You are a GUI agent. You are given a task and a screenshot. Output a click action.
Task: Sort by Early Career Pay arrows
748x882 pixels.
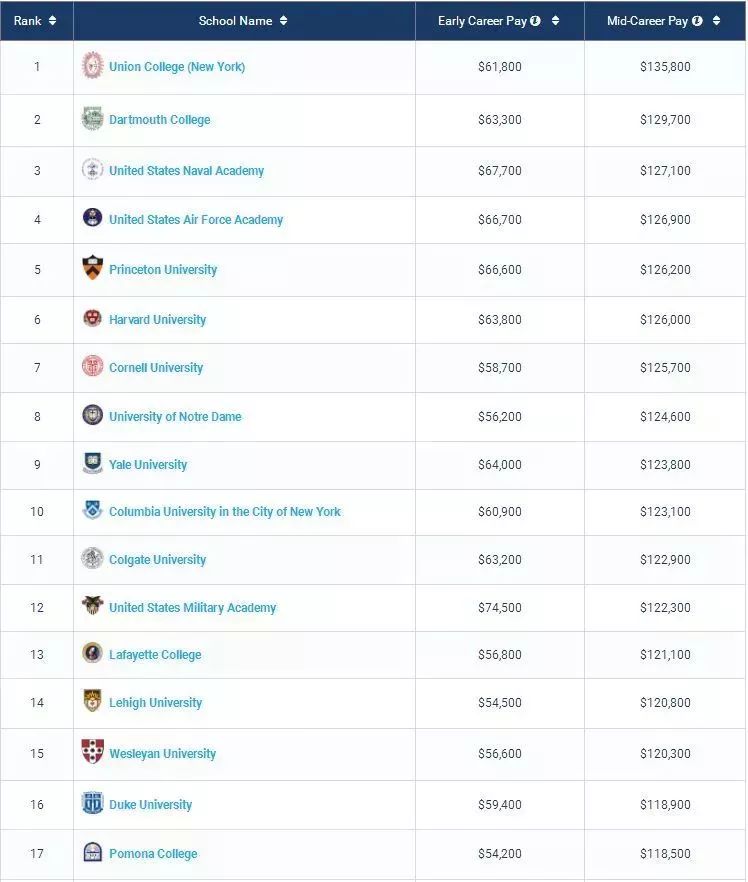point(556,21)
